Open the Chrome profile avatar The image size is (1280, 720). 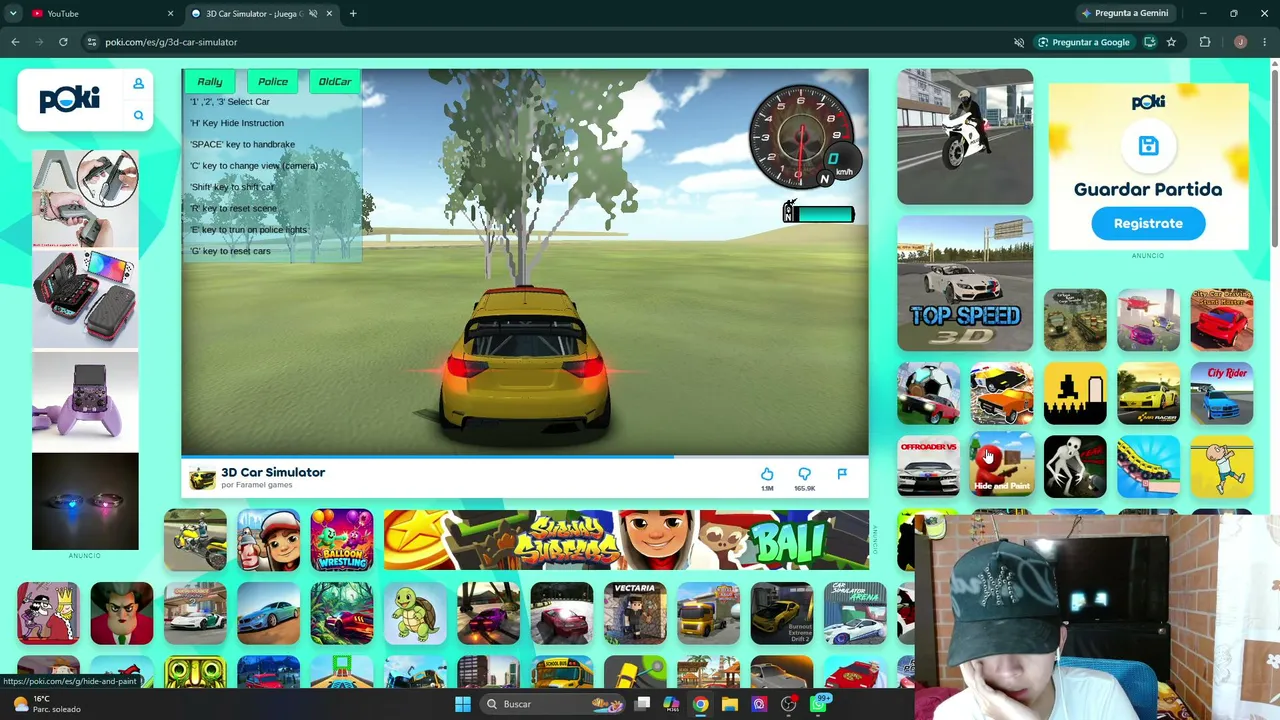(1240, 42)
